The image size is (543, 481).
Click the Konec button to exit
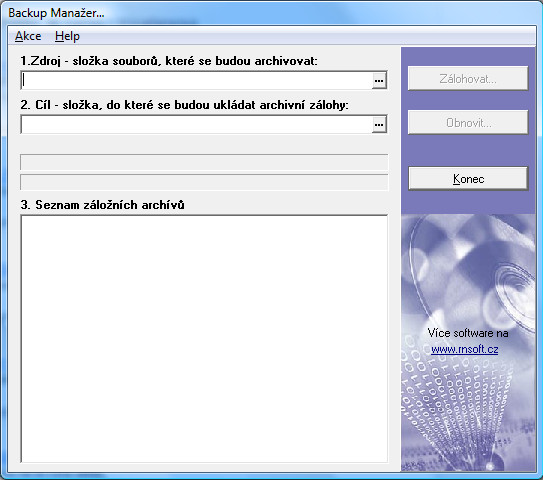(x=468, y=179)
